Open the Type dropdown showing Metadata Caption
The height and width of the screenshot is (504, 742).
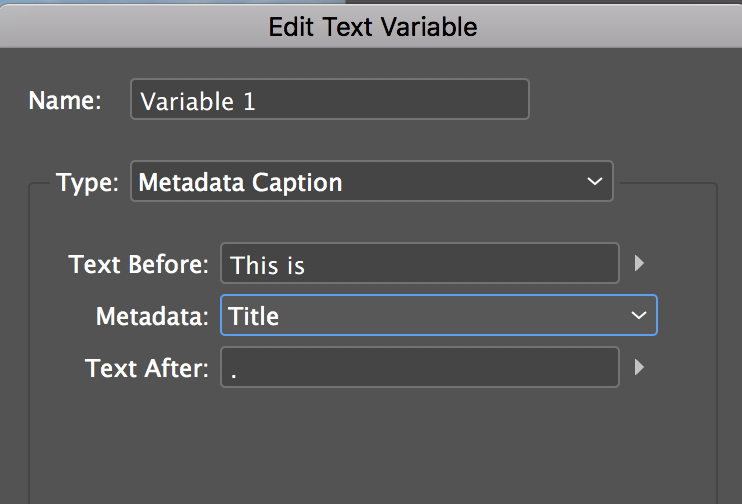pyautogui.click(x=370, y=182)
